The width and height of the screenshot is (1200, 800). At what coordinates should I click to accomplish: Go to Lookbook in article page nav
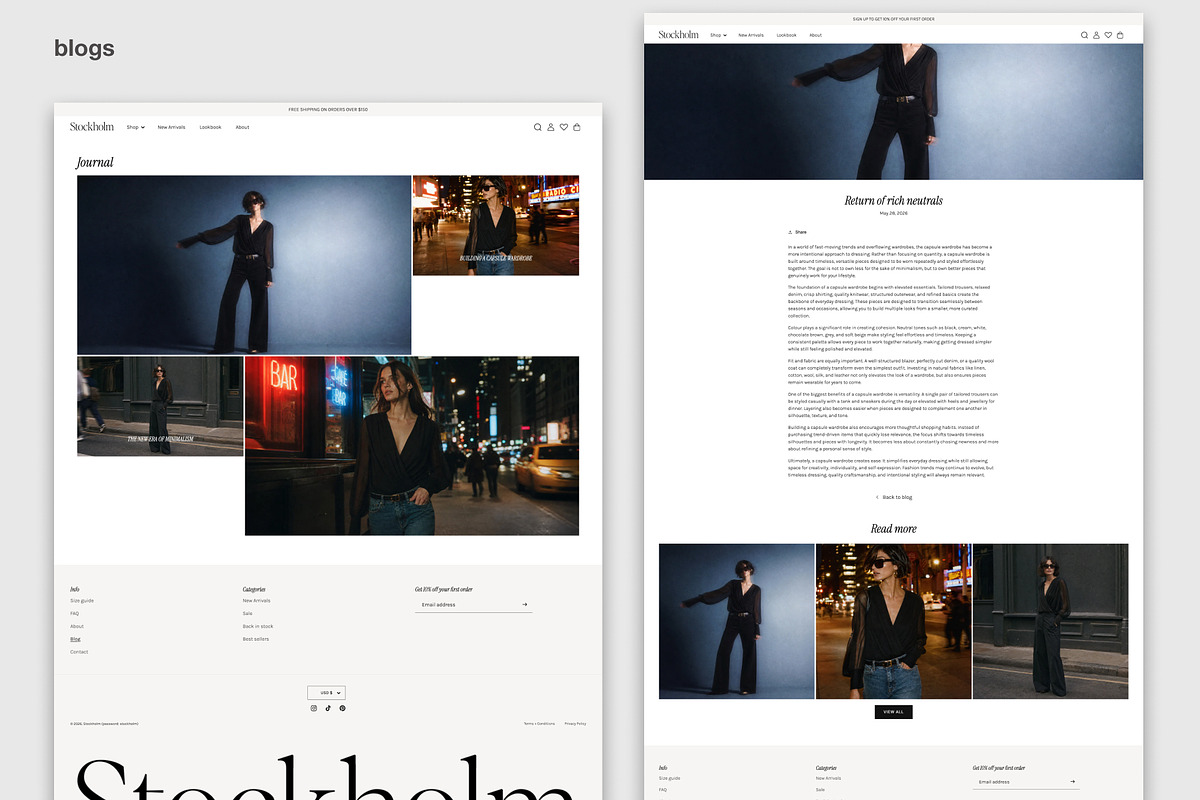787,35
